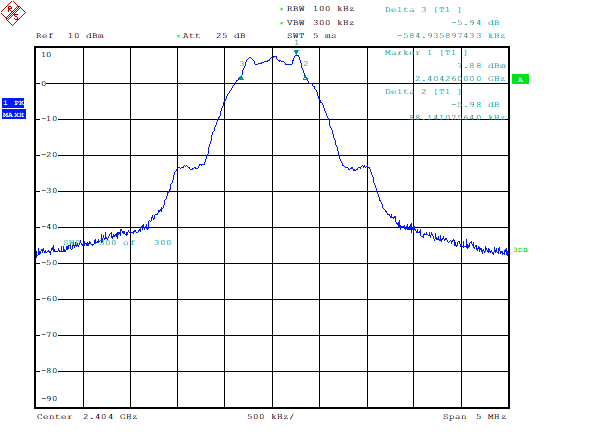This screenshot has height=445, width=605.
Task: Click the Span 5 MHz label
Action: click(x=474, y=416)
